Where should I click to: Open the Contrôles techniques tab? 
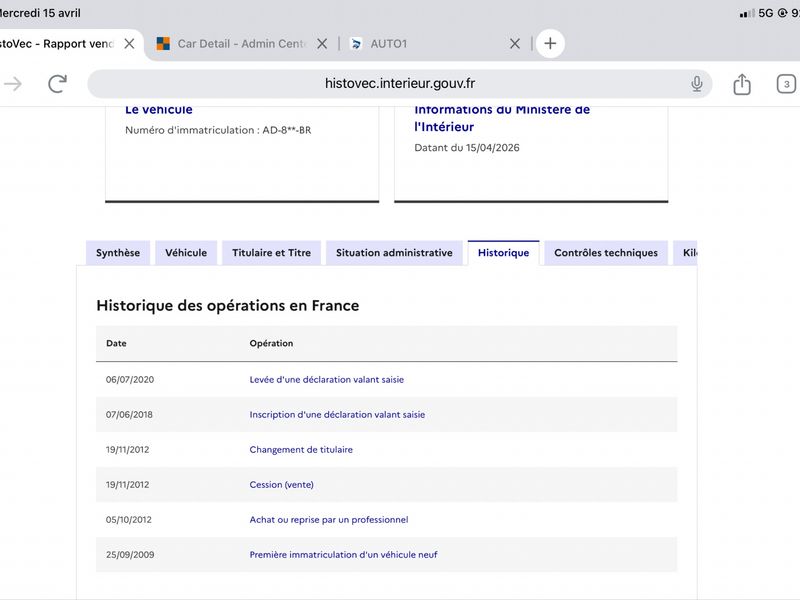click(606, 253)
